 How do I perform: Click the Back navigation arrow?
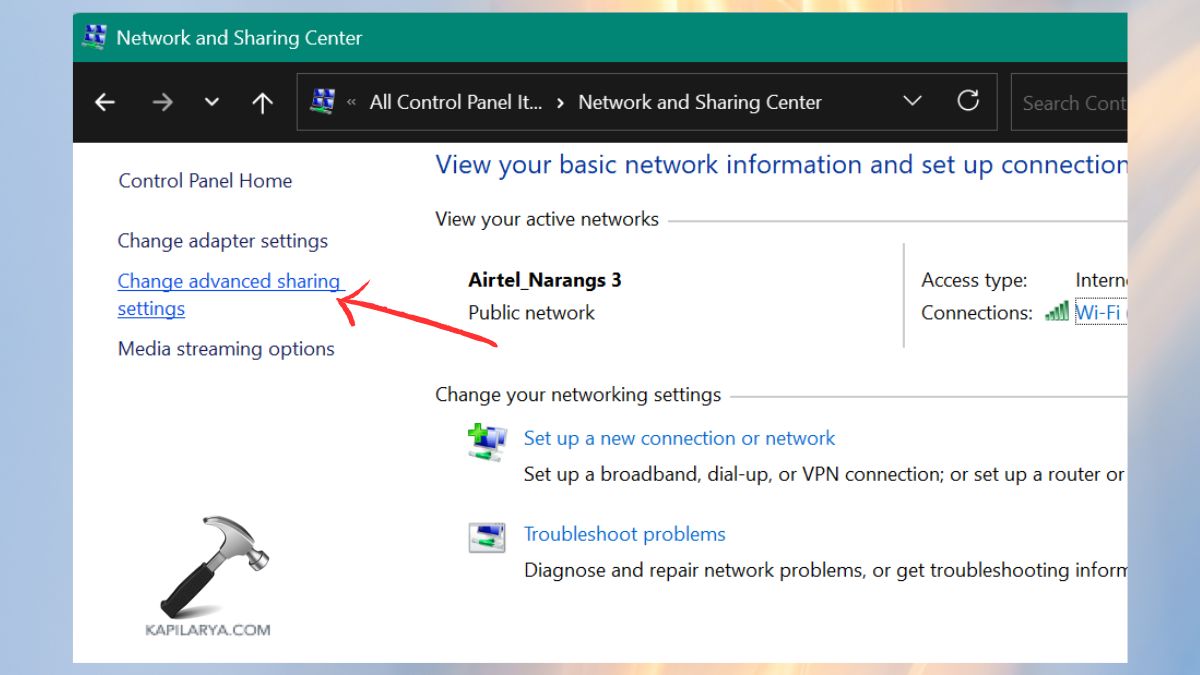coord(104,101)
